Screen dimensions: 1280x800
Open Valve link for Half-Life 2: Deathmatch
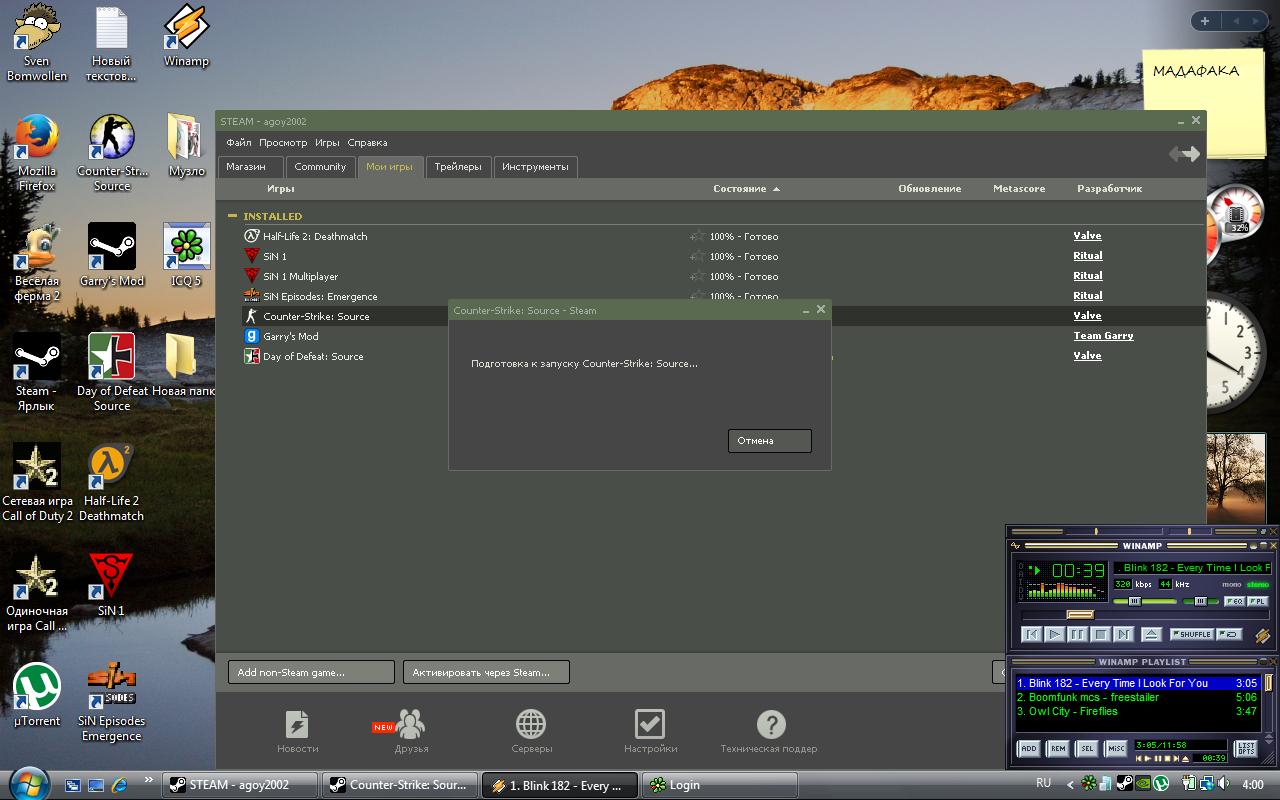(1087, 236)
